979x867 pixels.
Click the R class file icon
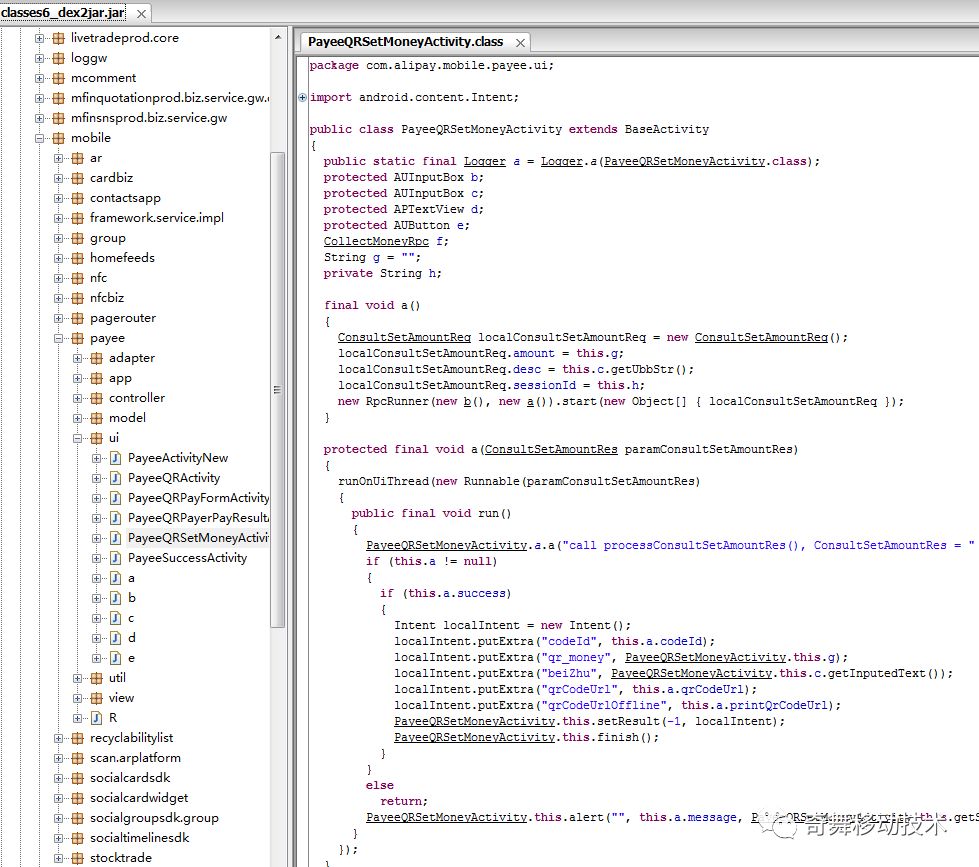click(x=96, y=718)
